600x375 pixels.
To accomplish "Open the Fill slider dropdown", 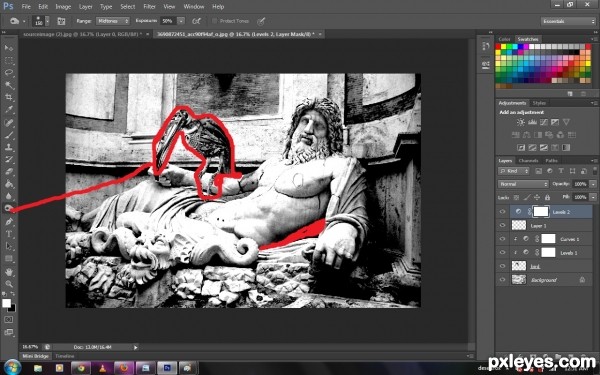I will 593,197.
